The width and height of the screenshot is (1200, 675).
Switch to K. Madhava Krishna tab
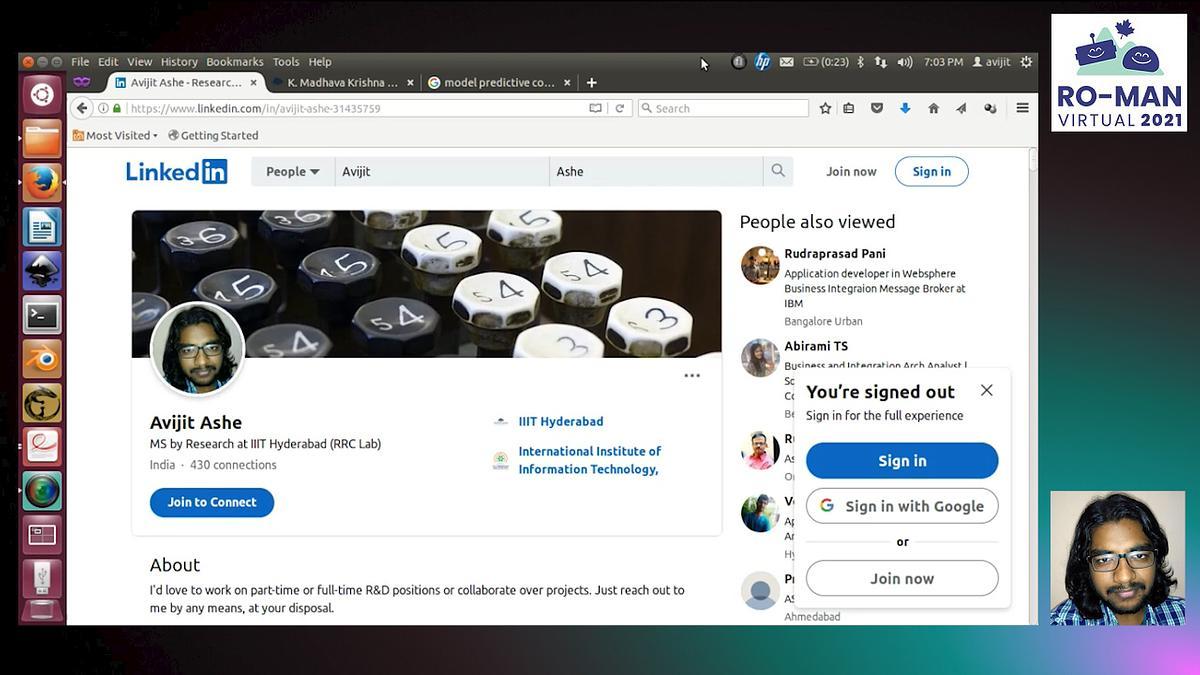pos(342,83)
